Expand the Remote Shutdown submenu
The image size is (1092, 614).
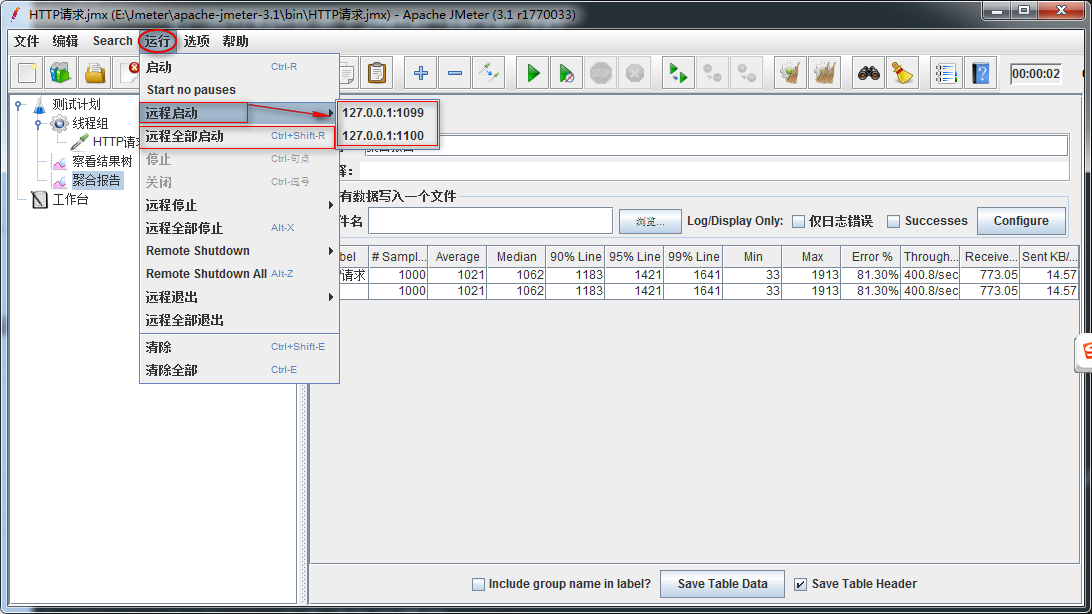coord(239,251)
